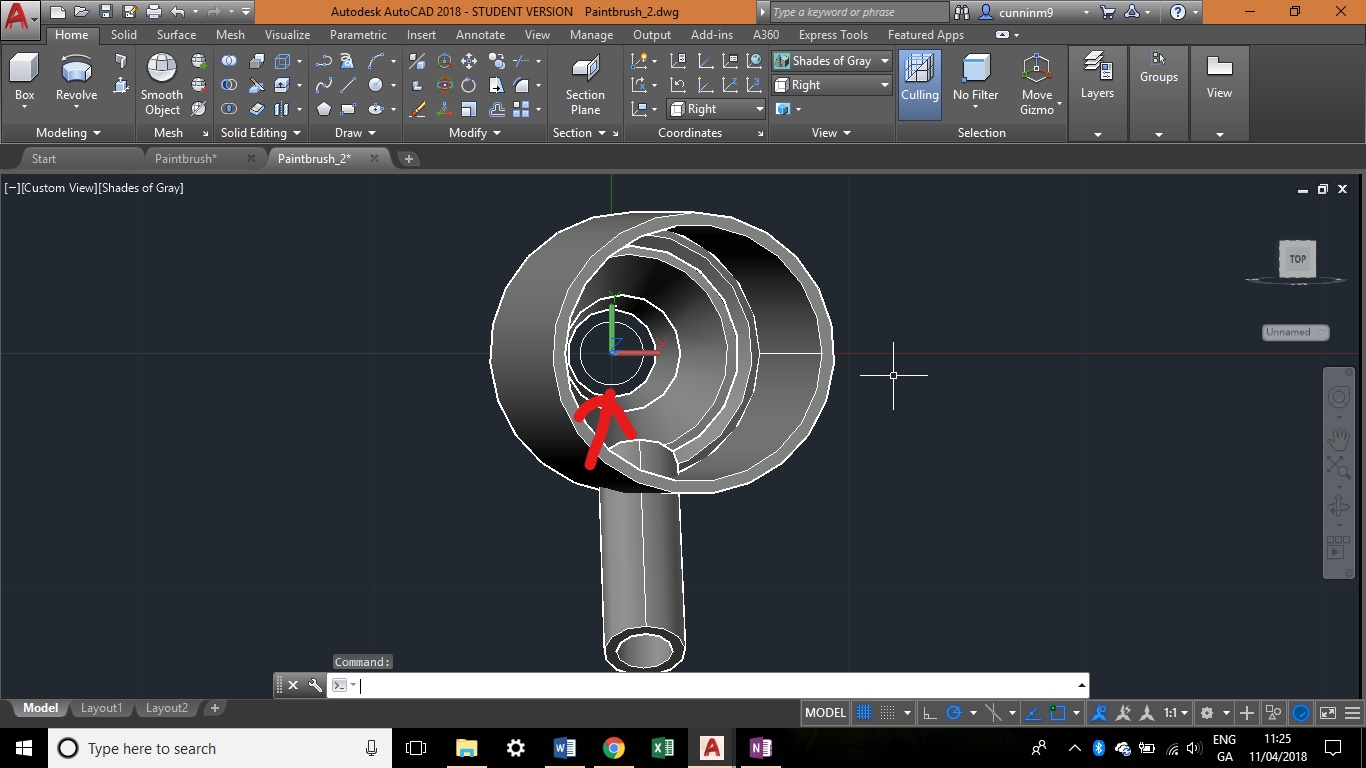Open Microsoft Word from the taskbar
1366x768 pixels.
click(x=564, y=748)
